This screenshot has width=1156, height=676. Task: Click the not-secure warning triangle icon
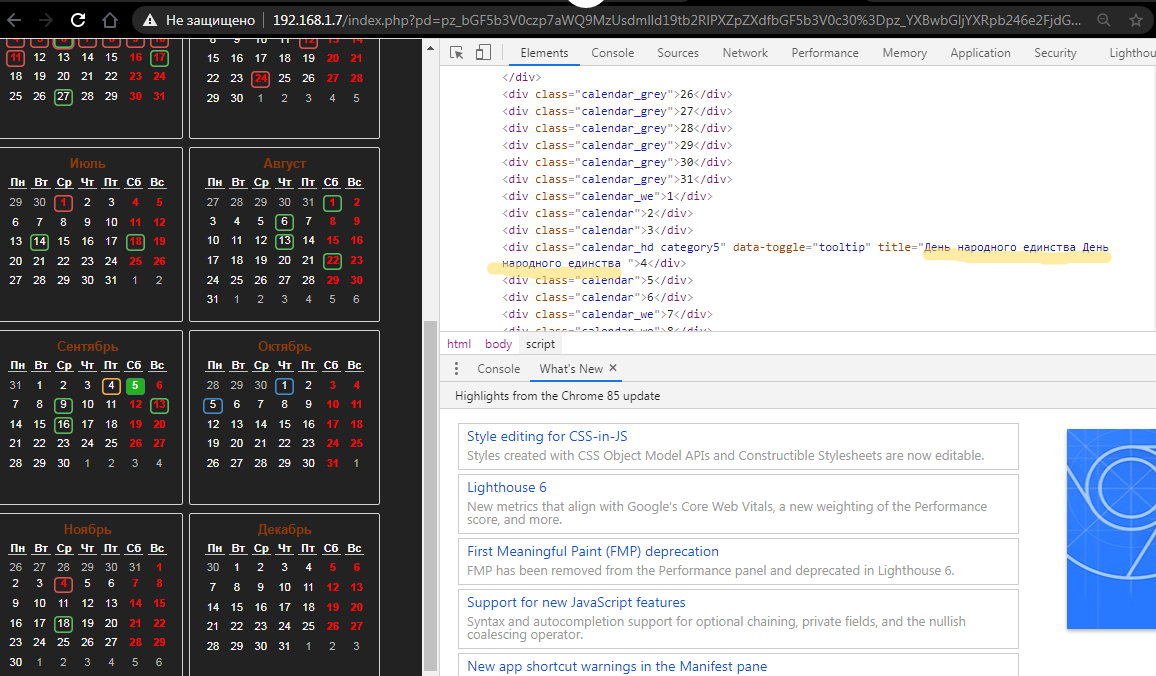click(x=150, y=20)
